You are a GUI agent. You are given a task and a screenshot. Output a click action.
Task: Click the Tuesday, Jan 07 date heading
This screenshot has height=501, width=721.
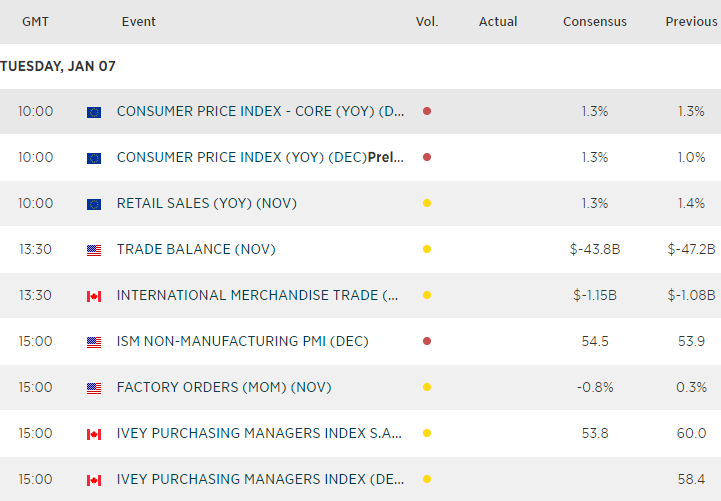59,66
